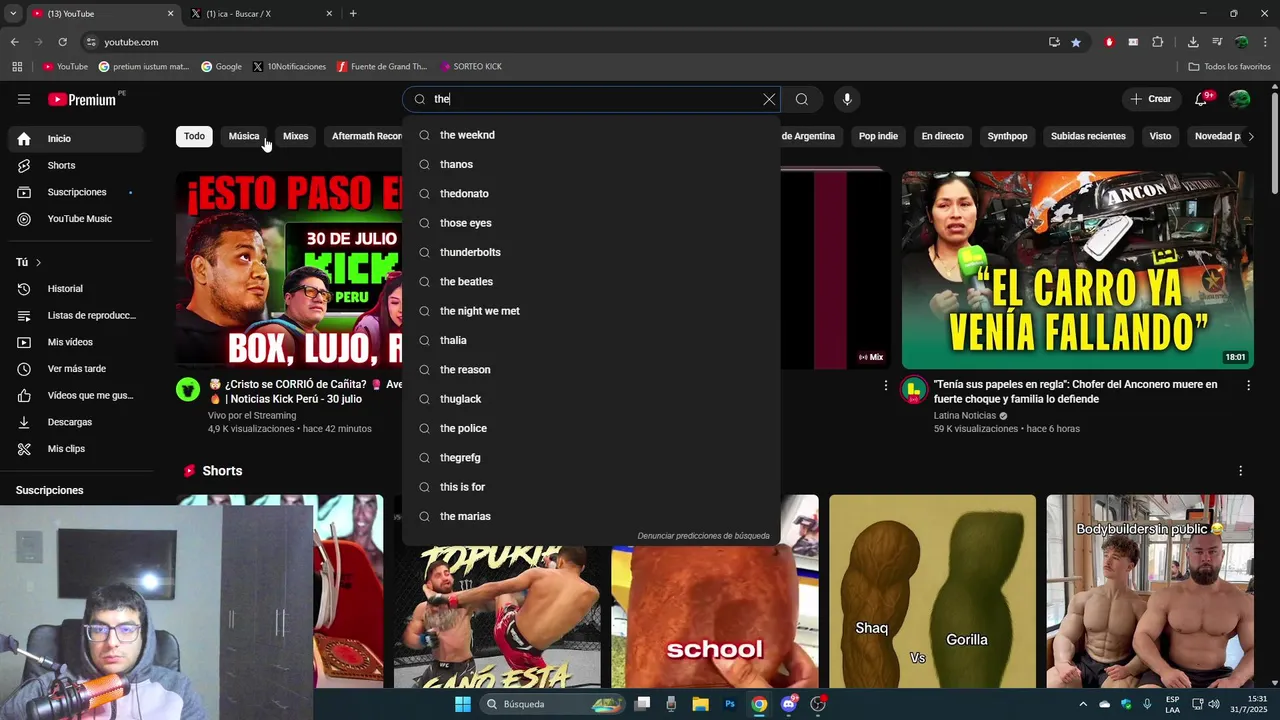Choose suggestion 'the night we met'

pos(591,311)
